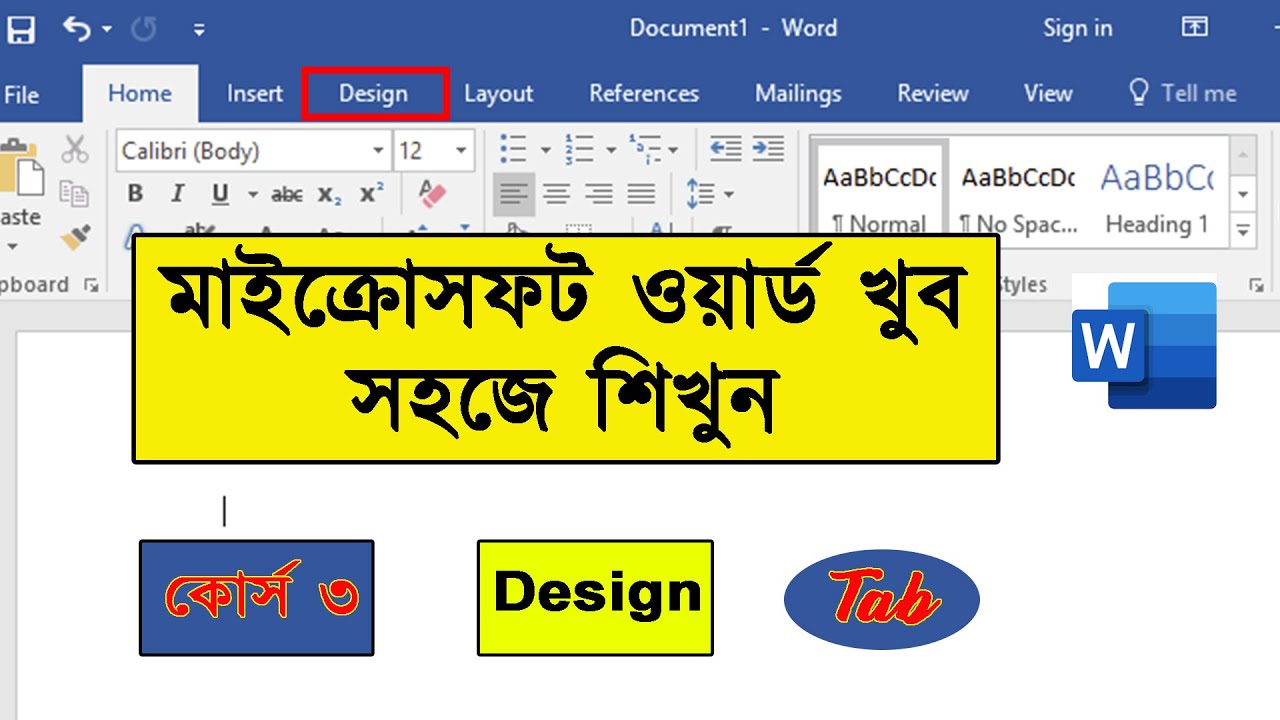Toggle Underline formatting

[220, 194]
